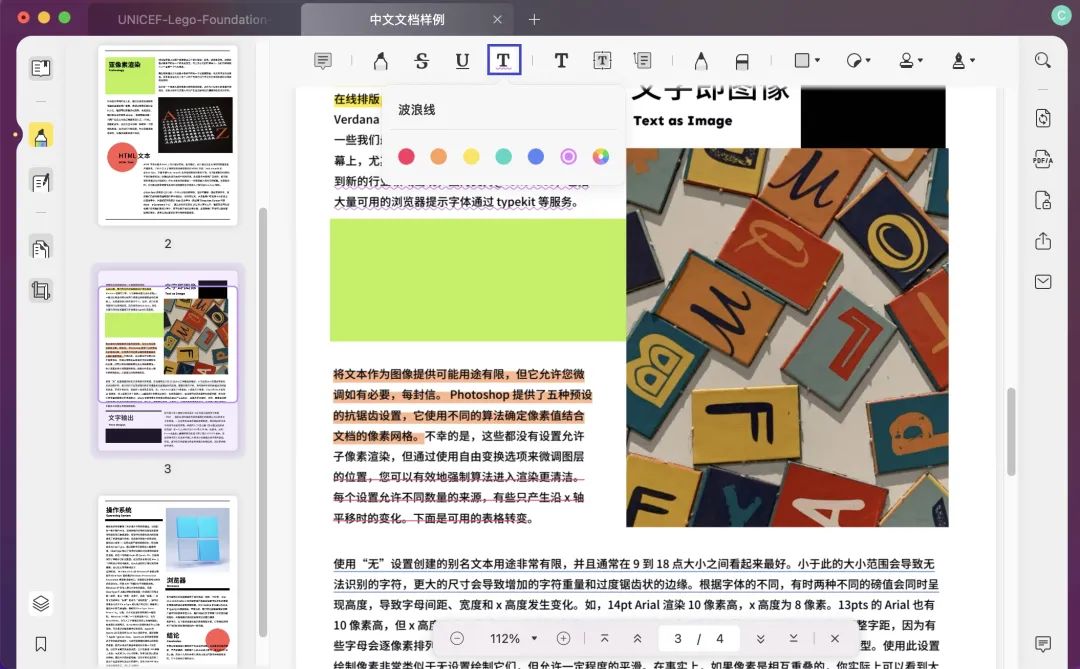Pick the red squiggly line color
Screen dimensions: 1080x669
point(406,156)
